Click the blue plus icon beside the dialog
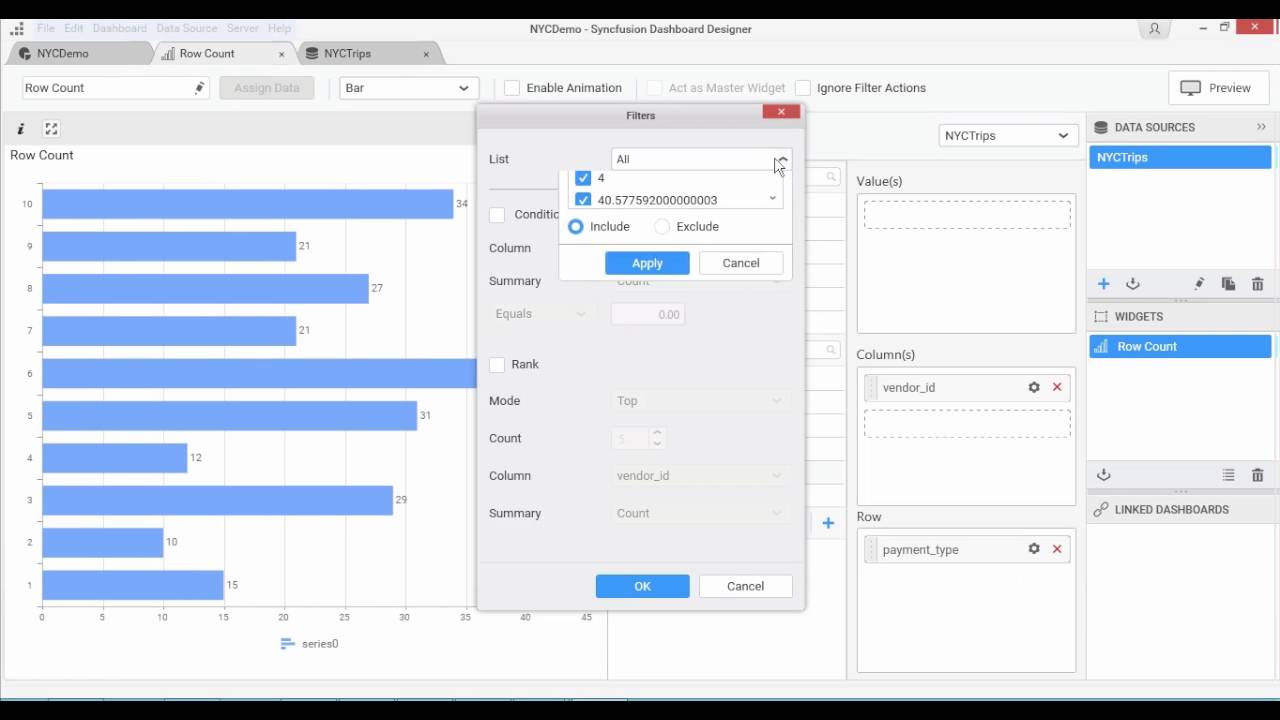 click(x=828, y=523)
